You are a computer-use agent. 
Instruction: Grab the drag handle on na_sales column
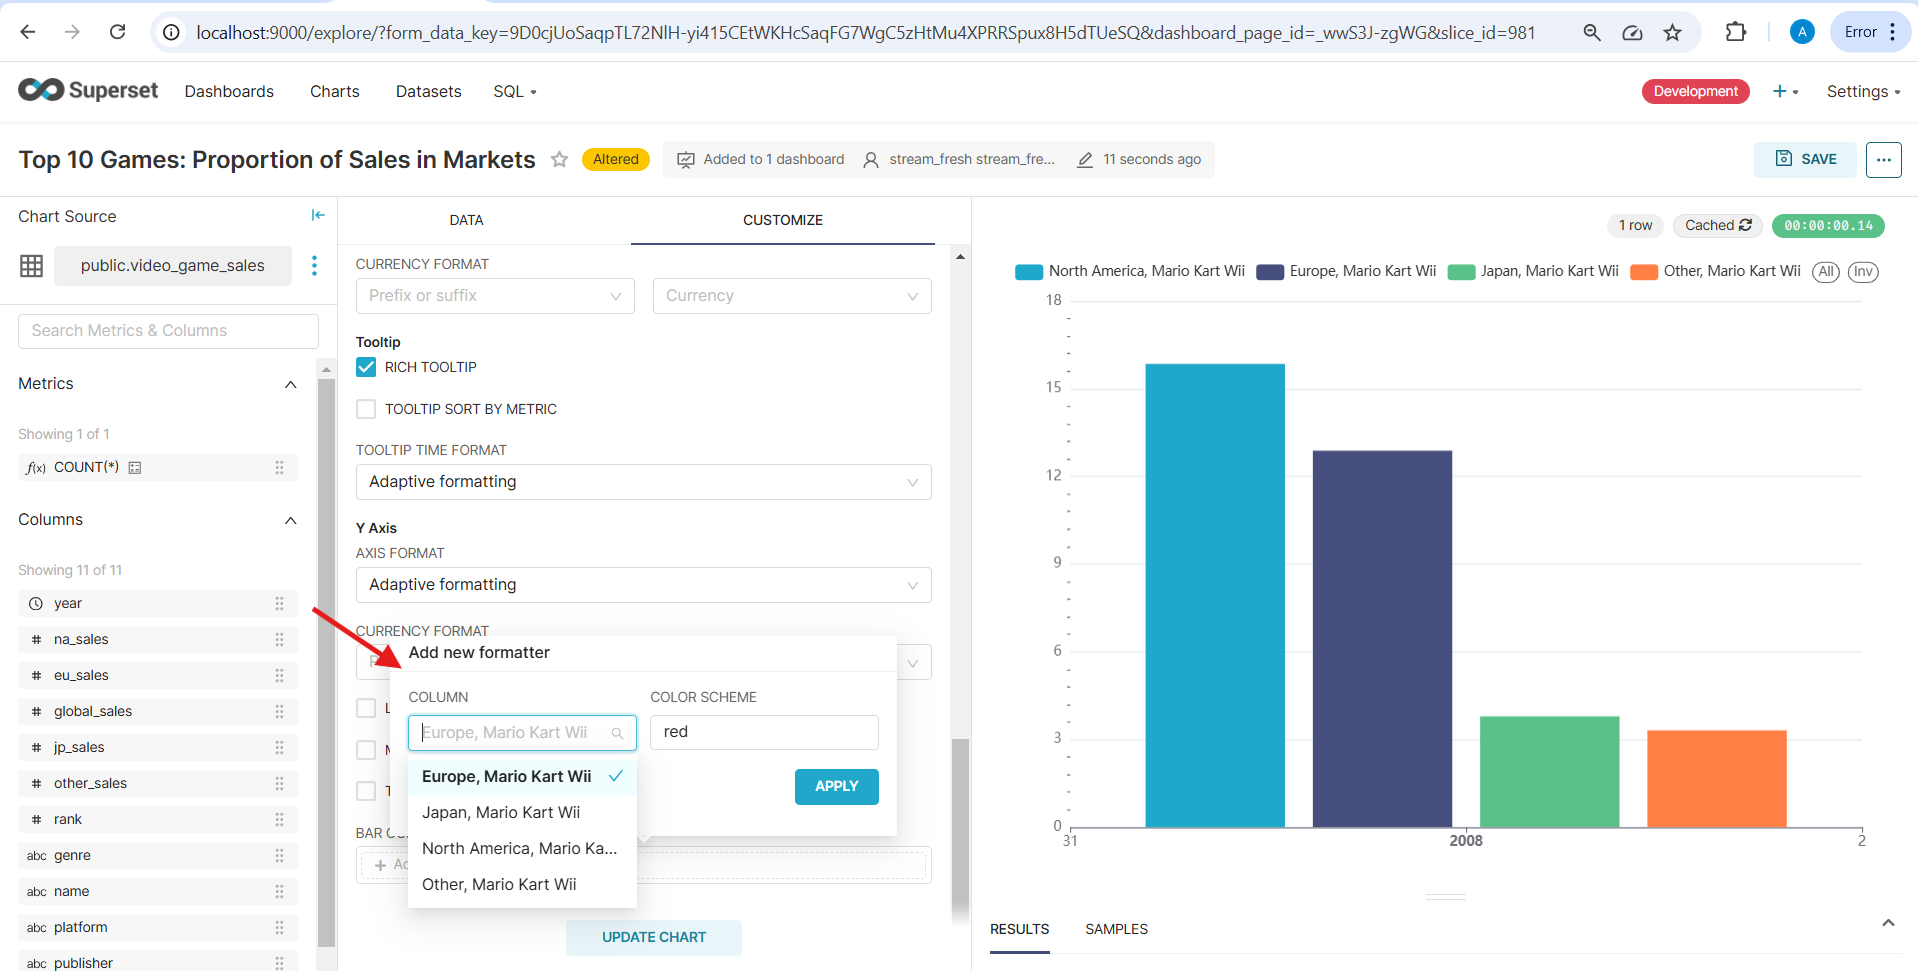click(x=279, y=640)
